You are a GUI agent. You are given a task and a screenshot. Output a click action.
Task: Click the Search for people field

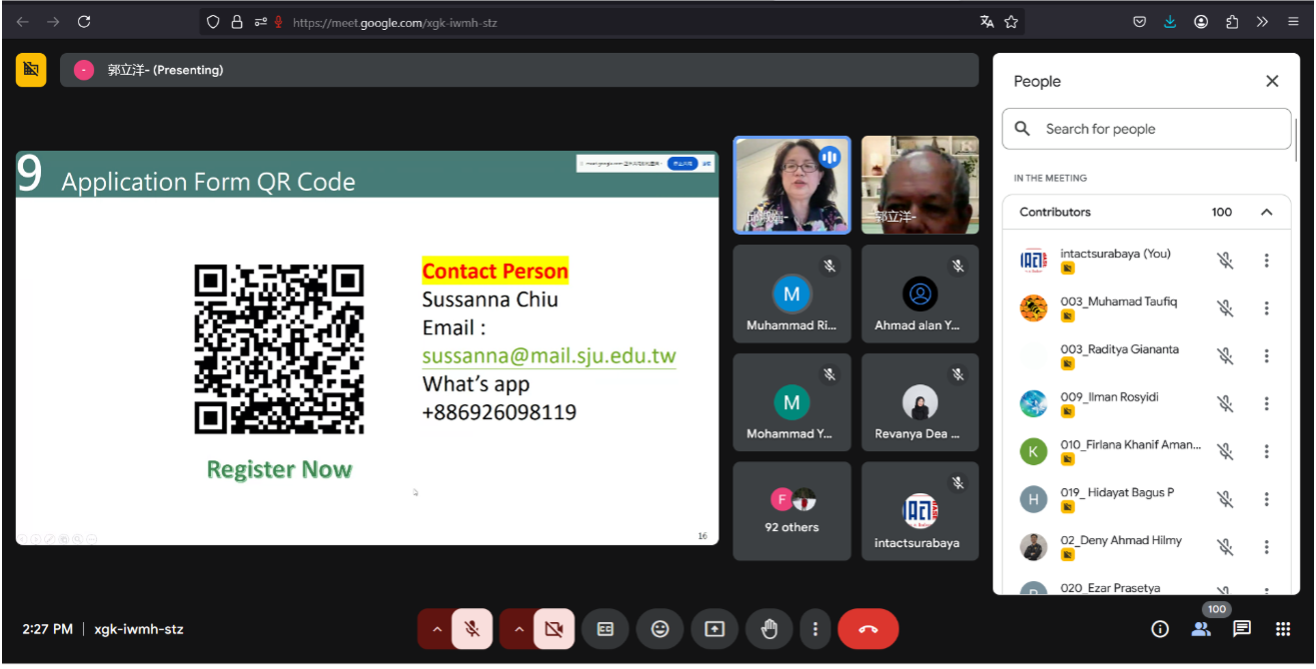tap(1160, 129)
